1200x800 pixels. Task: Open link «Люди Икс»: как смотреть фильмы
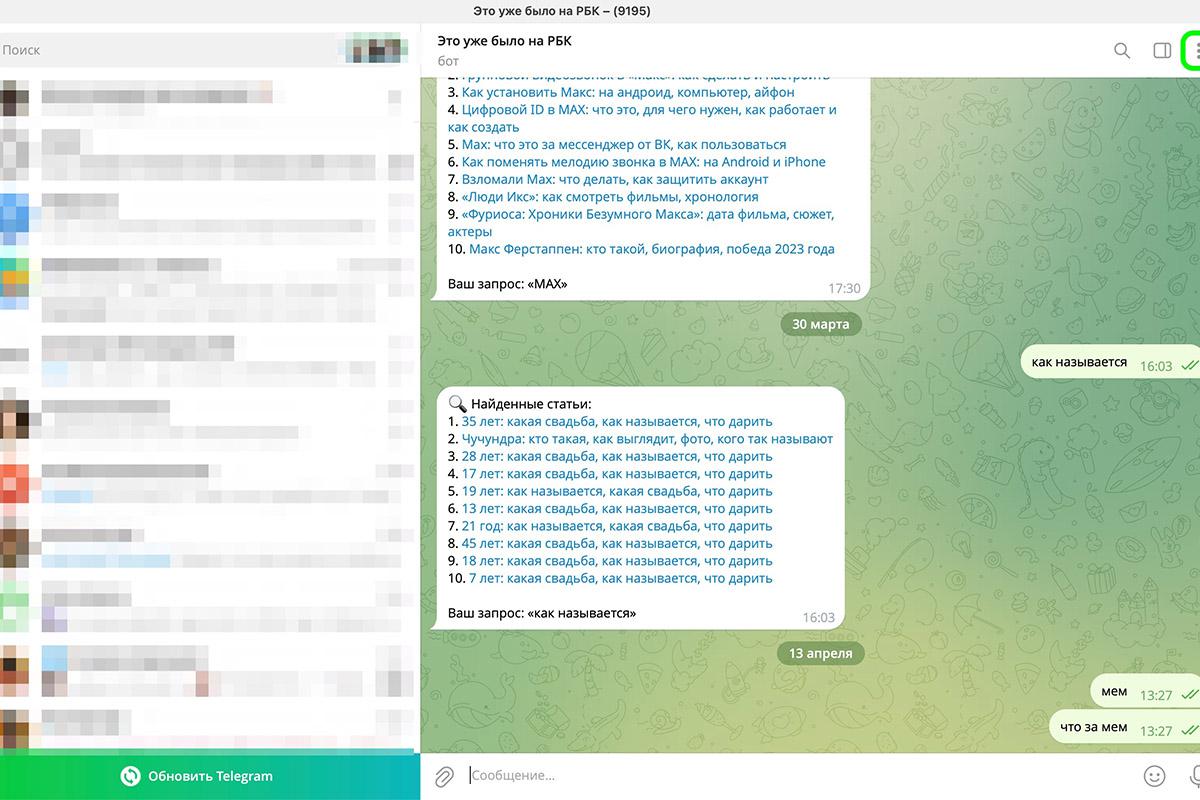coord(596,197)
